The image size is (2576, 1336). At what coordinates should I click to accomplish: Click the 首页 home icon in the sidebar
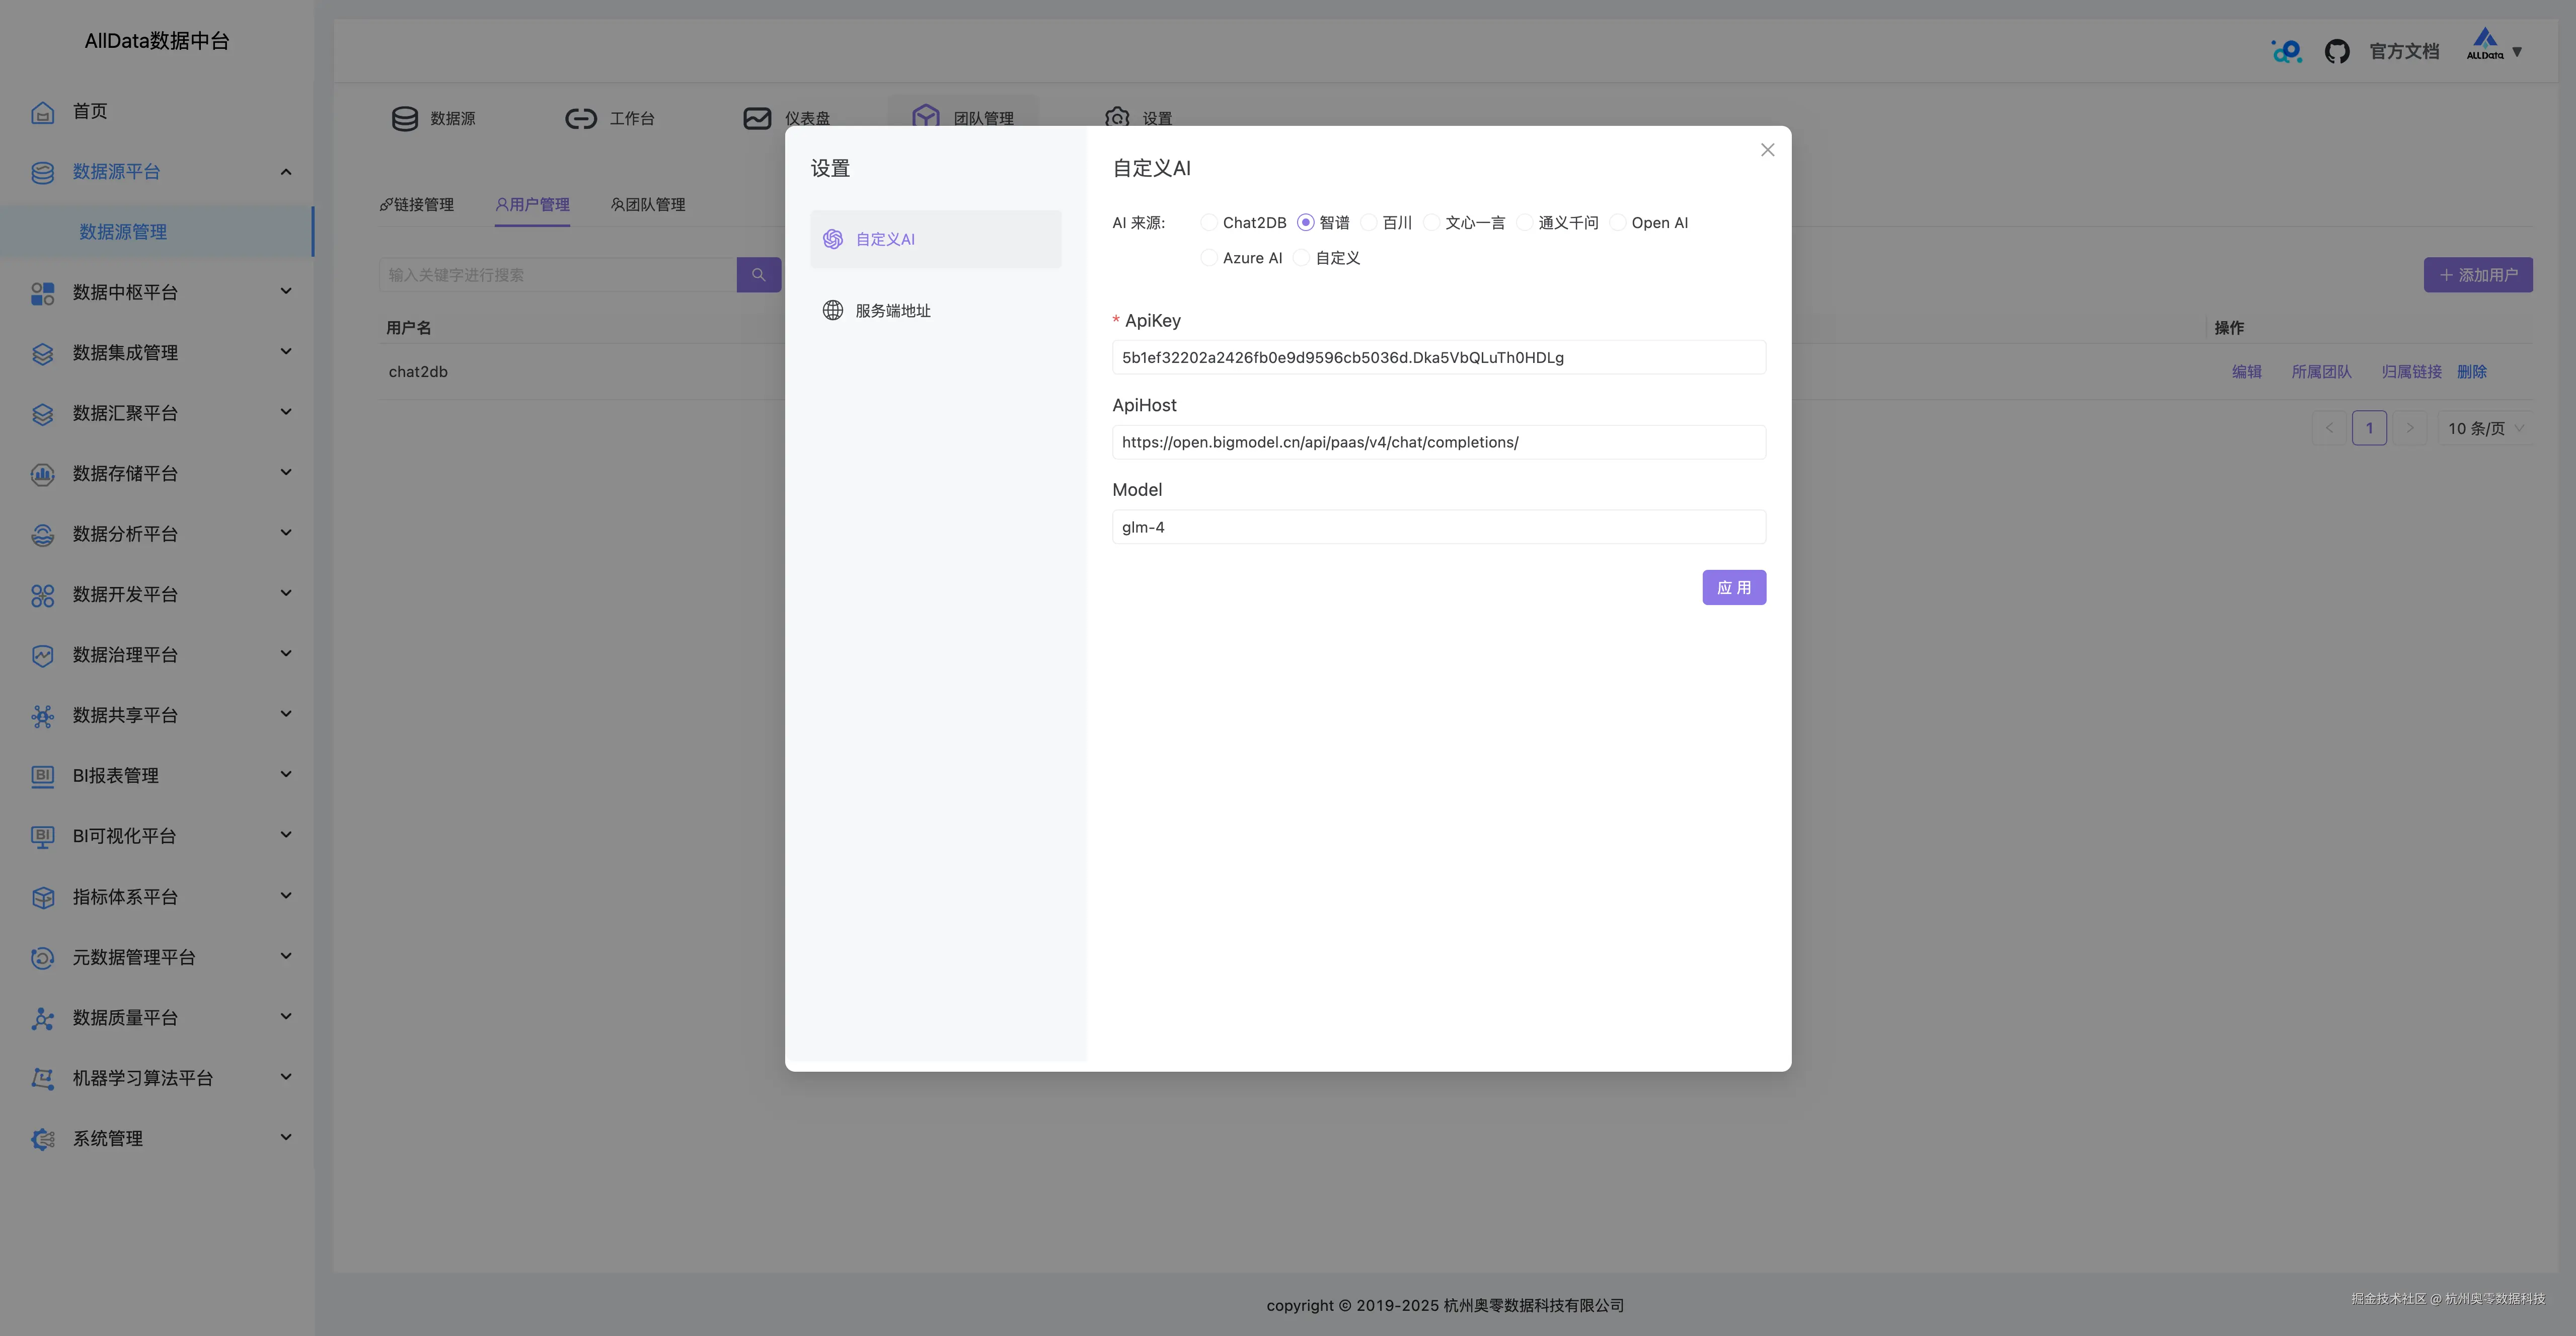click(x=42, y=111)
